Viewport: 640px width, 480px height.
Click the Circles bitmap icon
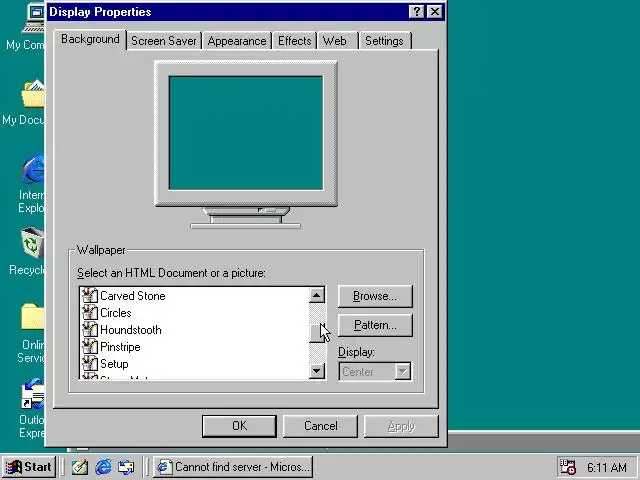pos(90,313)
